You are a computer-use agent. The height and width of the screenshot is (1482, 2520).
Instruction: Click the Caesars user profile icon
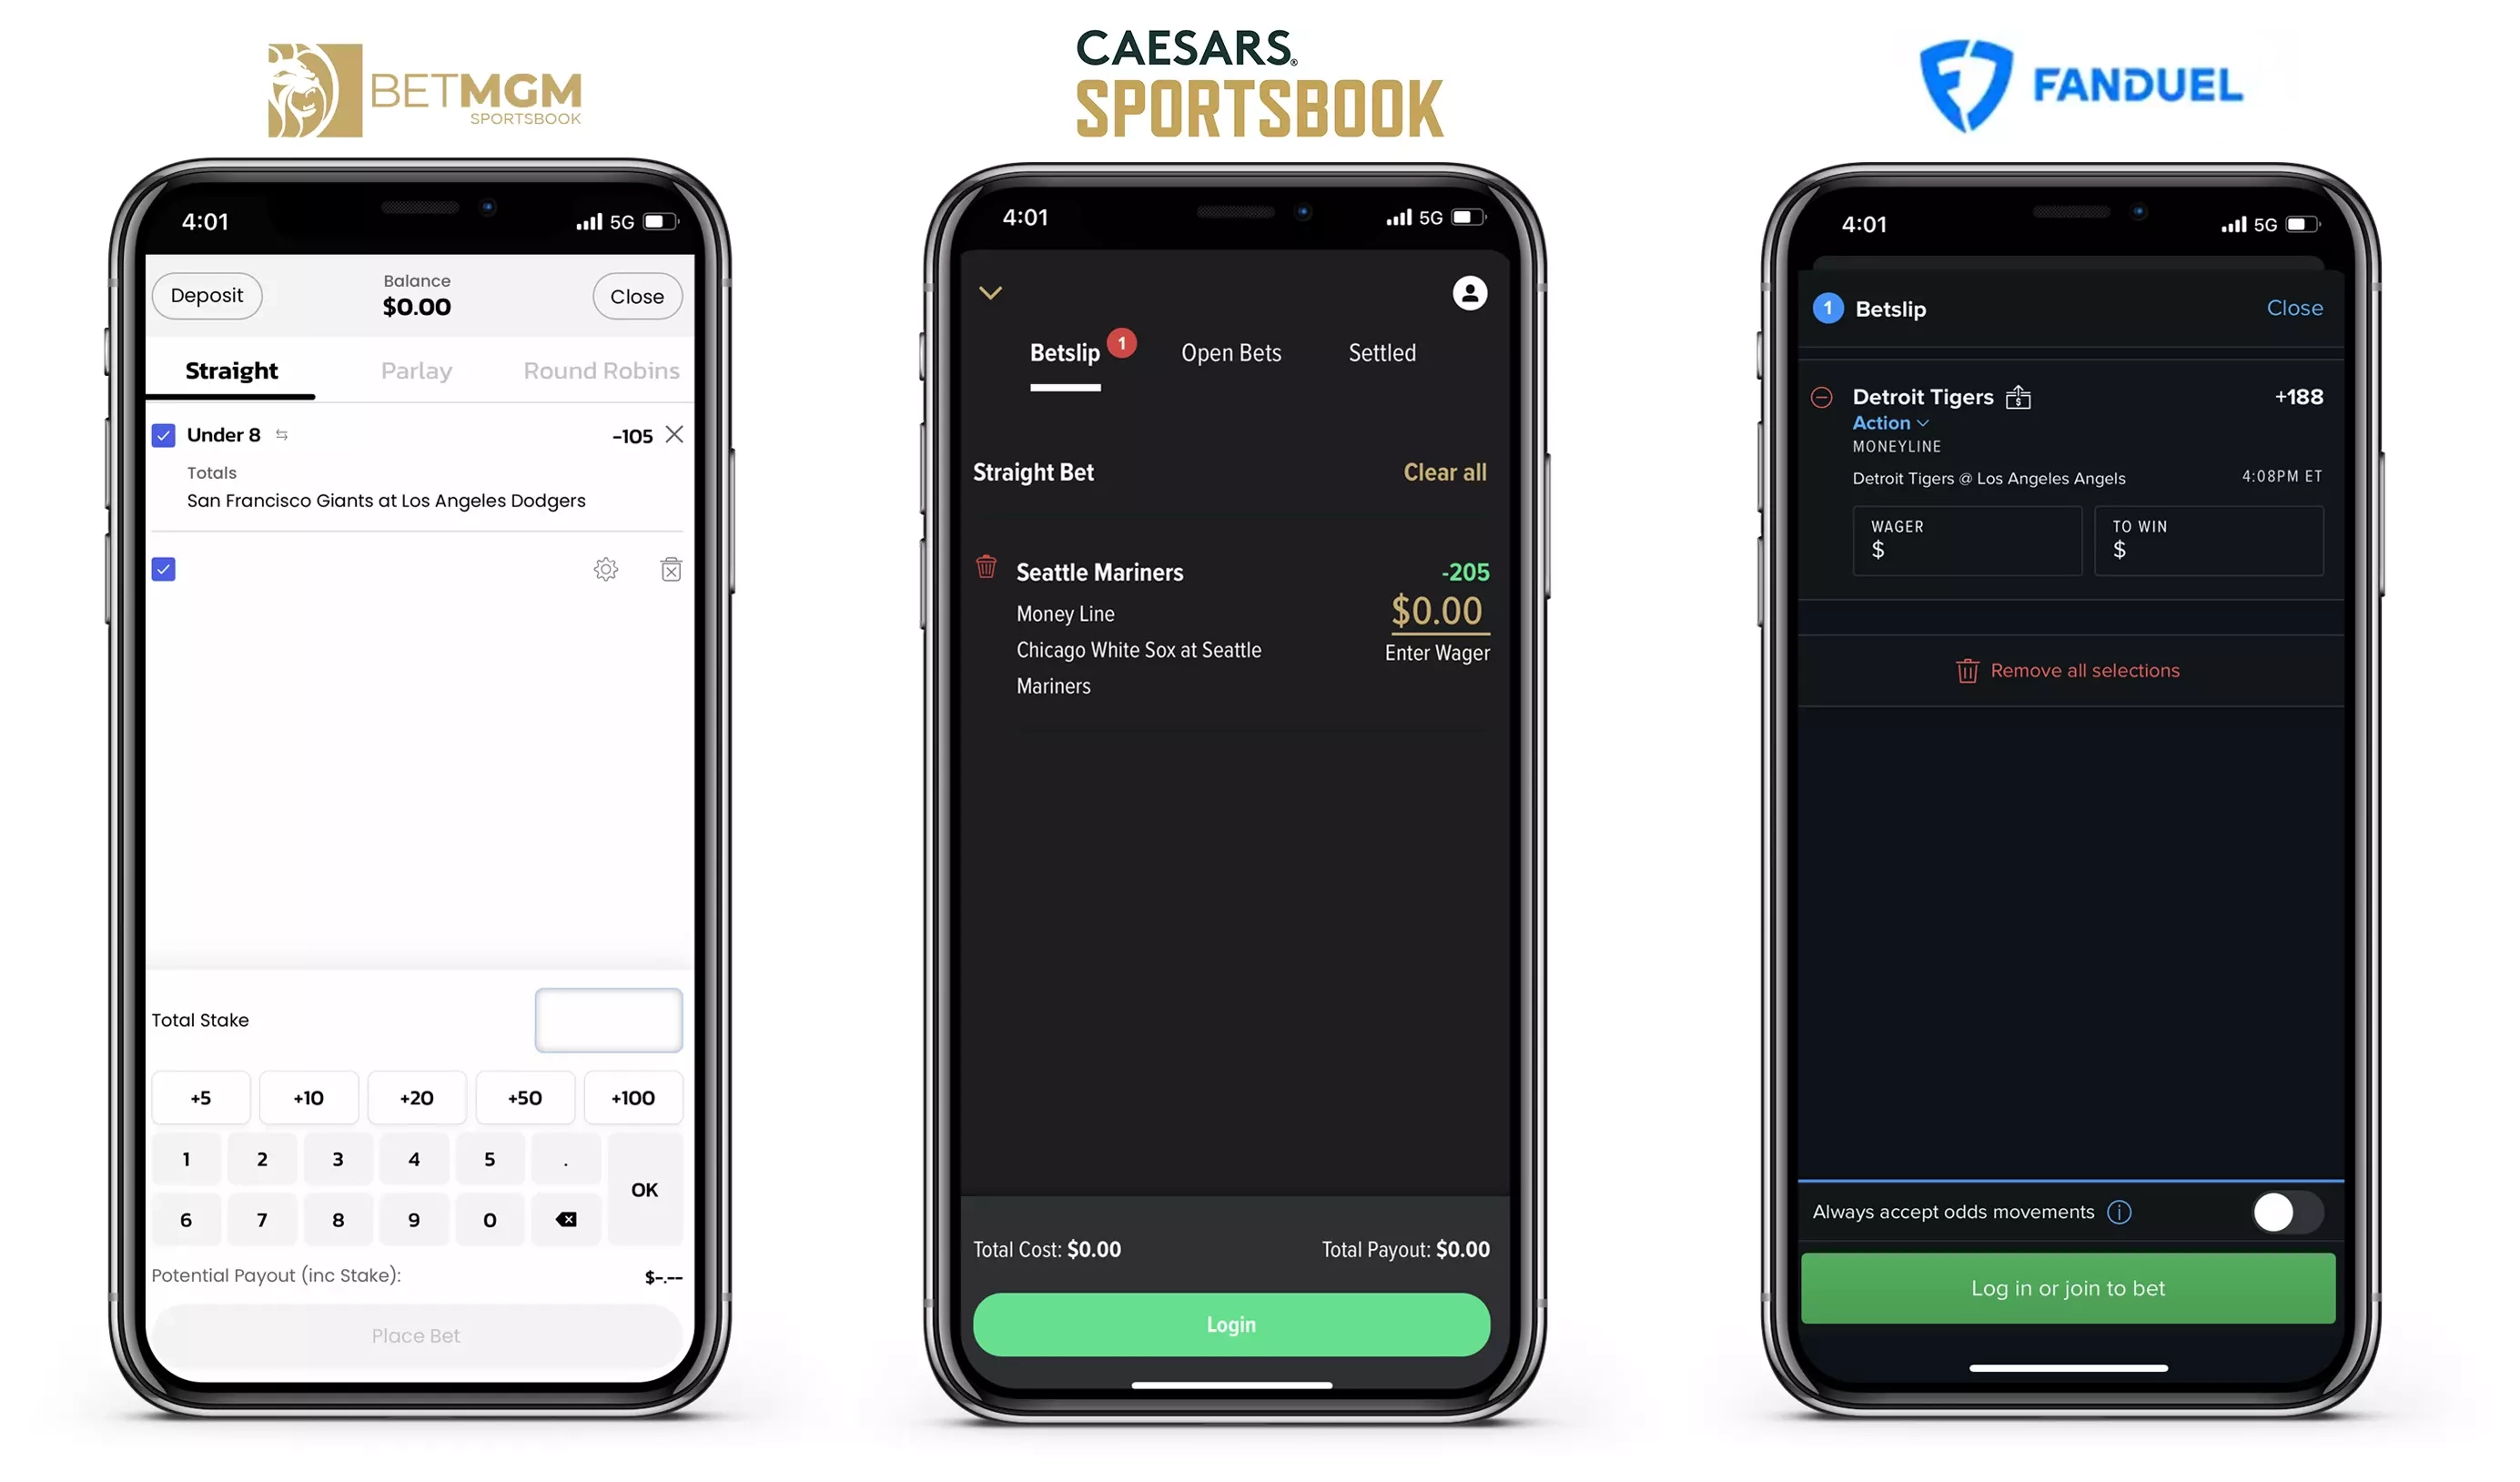1469,293
